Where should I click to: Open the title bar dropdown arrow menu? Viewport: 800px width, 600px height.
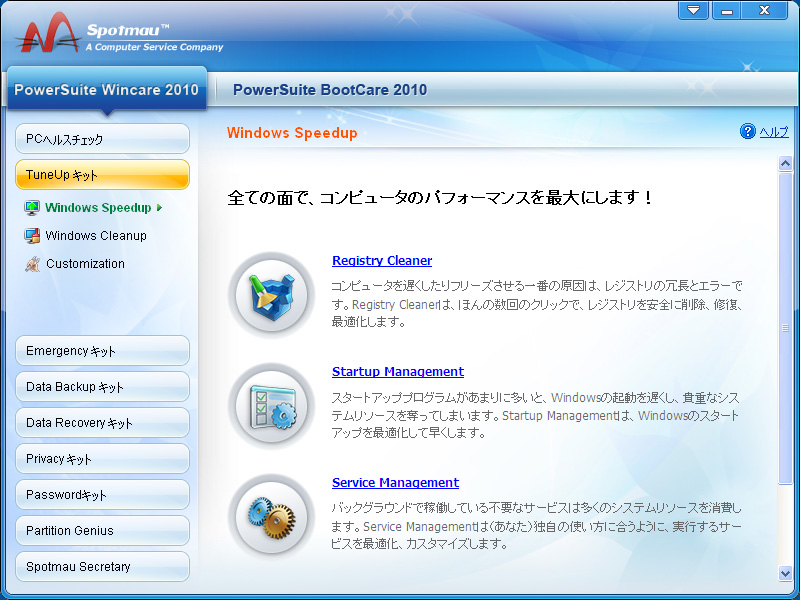tap(693, 10)
